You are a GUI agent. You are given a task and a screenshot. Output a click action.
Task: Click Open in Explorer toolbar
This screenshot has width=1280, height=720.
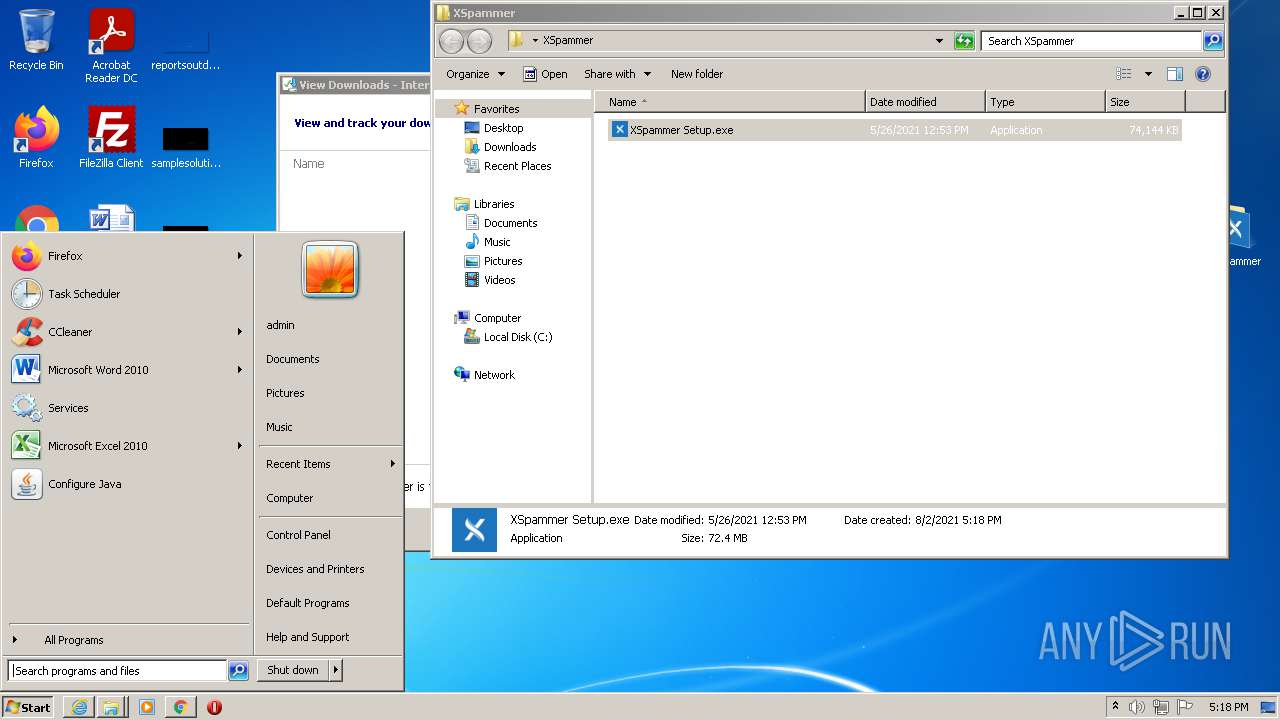tap(545, 74)
